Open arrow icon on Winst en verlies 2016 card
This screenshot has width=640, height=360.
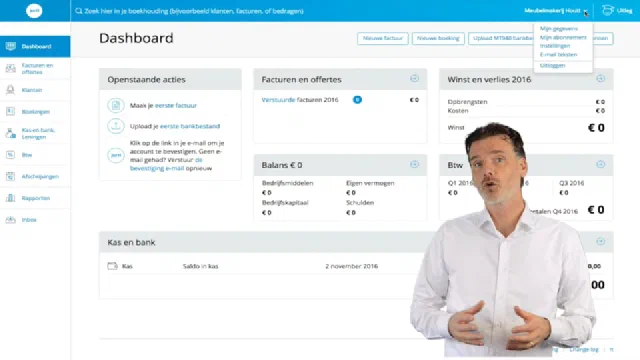pyautogui.click(x=600, y=78)
